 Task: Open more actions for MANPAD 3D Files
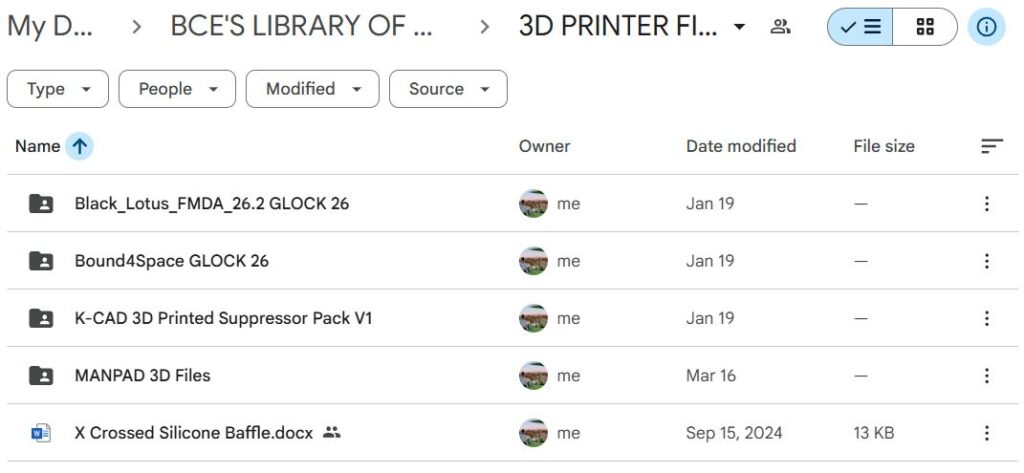point(986,376)
